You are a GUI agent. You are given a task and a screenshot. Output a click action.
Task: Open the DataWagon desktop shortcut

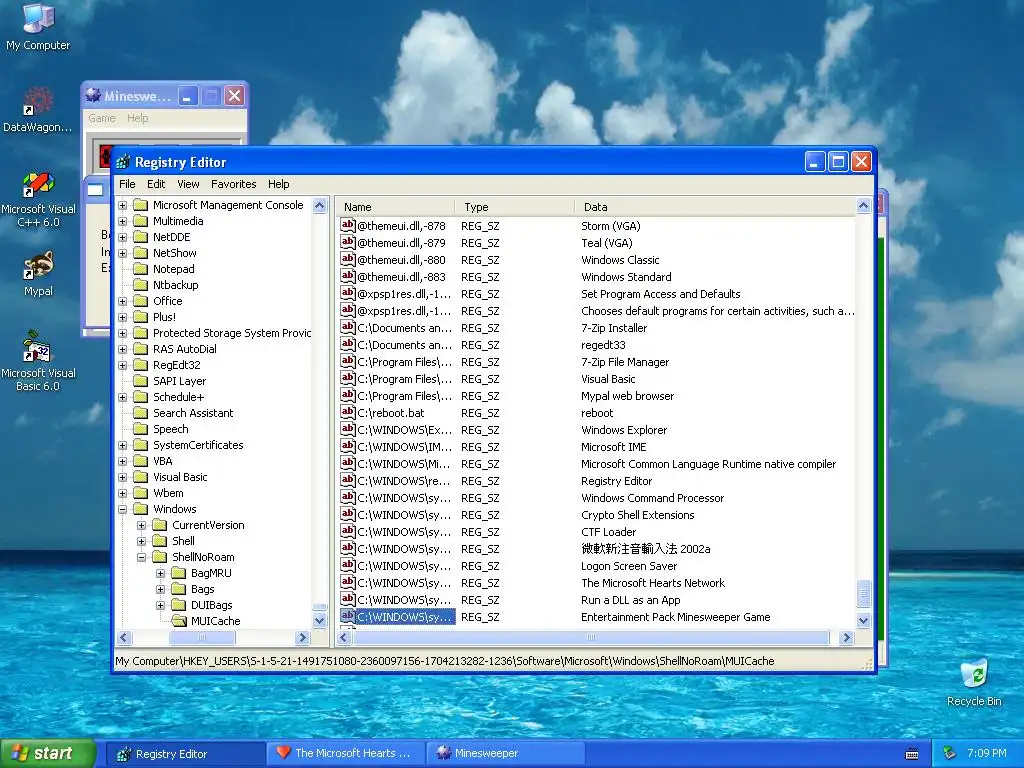pyautogui.click(x=37, y=110)
